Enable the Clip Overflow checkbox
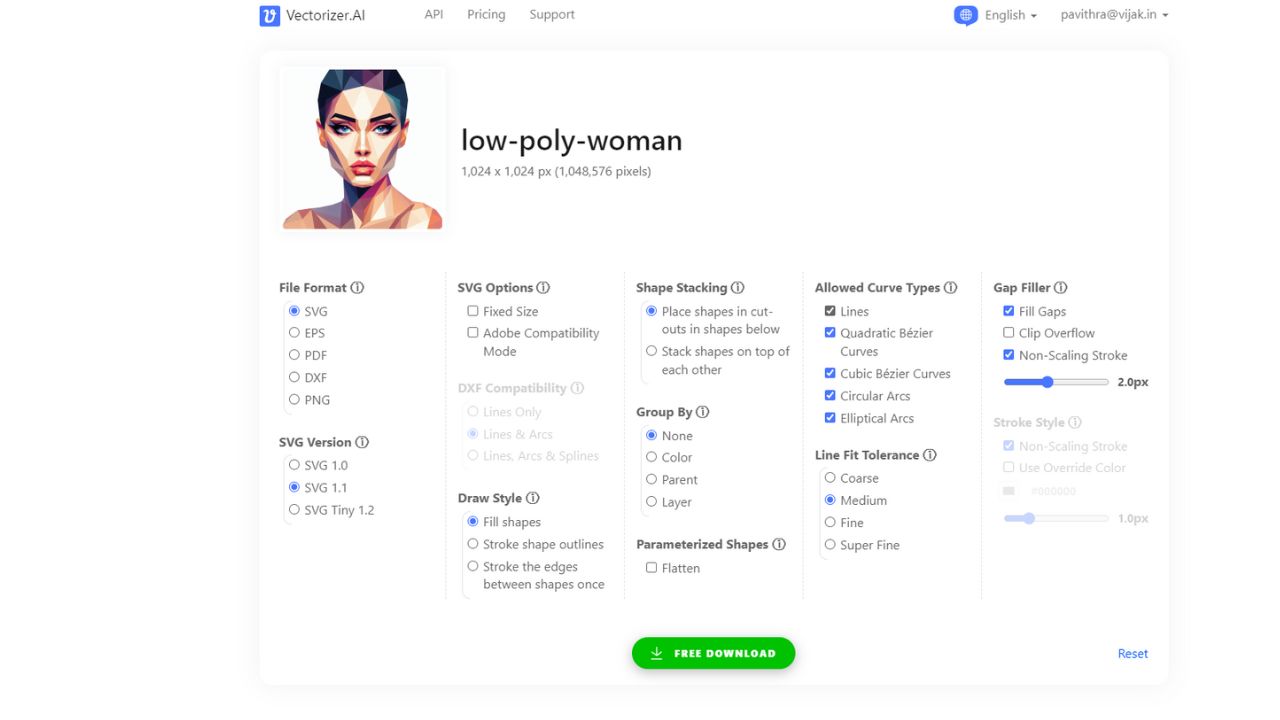Screen dimensions: 1280x720 coord(1009,333)
